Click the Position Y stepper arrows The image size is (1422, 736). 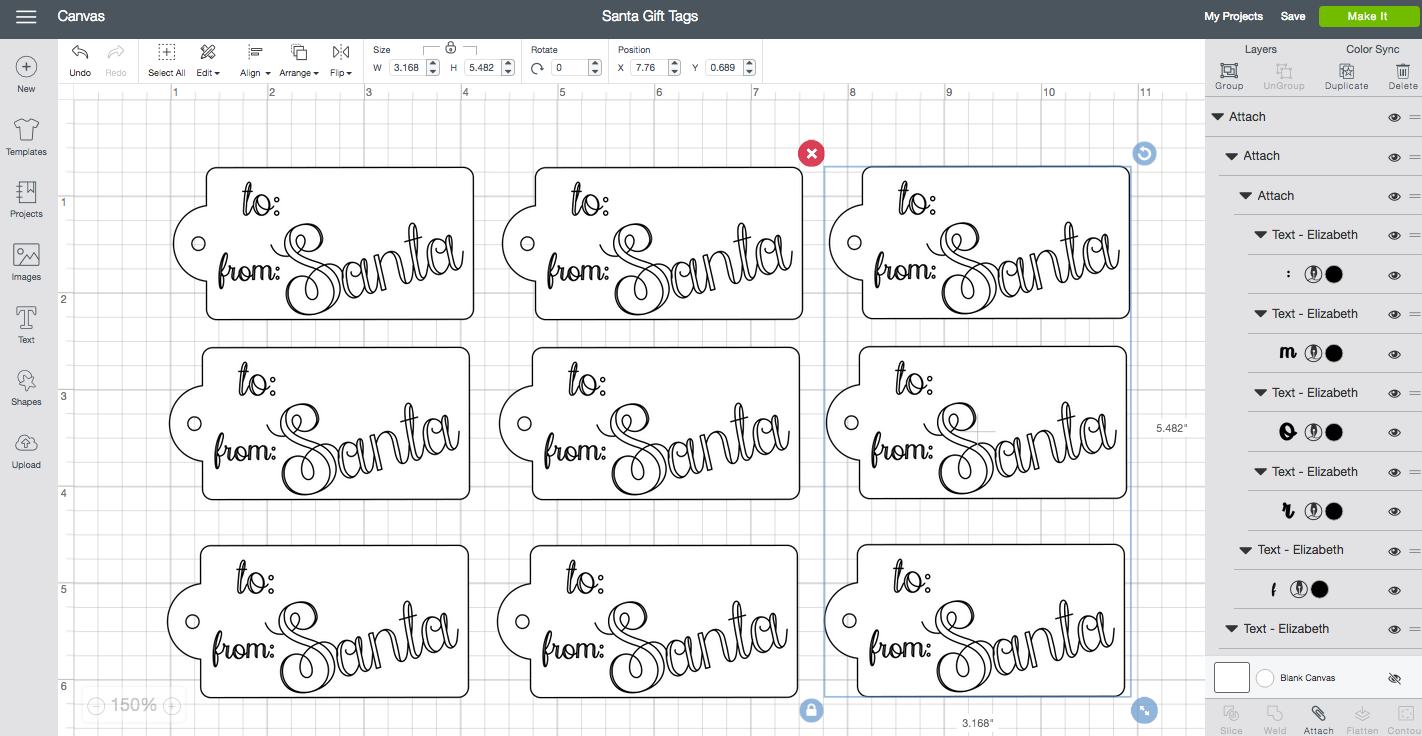749,68
